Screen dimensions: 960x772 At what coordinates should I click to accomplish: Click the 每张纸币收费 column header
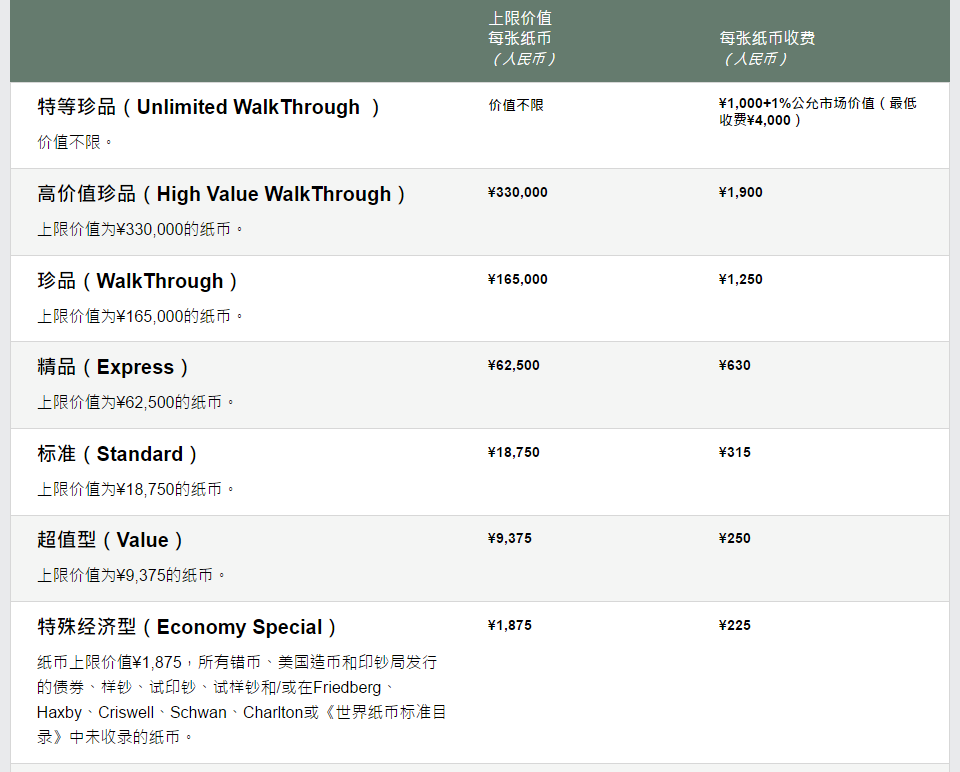pyautogui.click(x=767, y=38)
